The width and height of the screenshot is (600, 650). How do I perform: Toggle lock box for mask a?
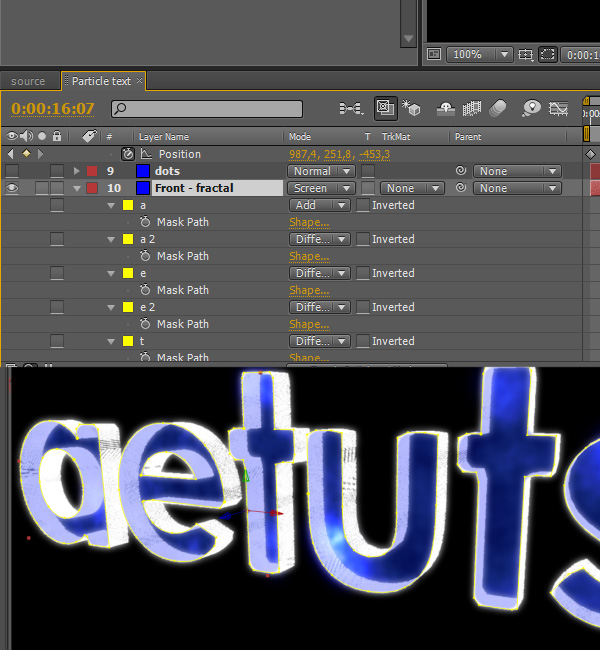pyautogui.click(x=57, y=205)
